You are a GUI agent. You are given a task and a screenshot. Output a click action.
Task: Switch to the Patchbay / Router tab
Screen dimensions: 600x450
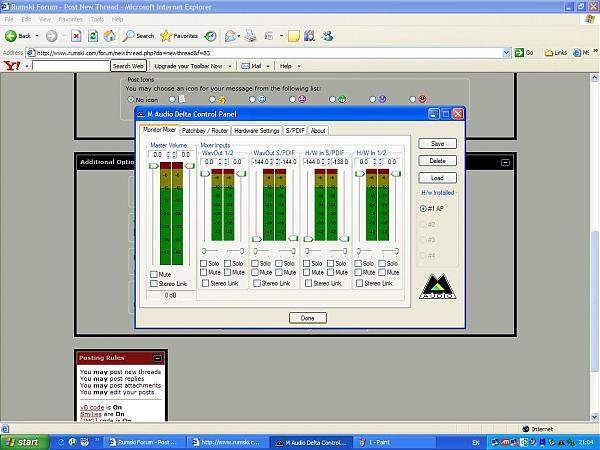tap(206, 130)
